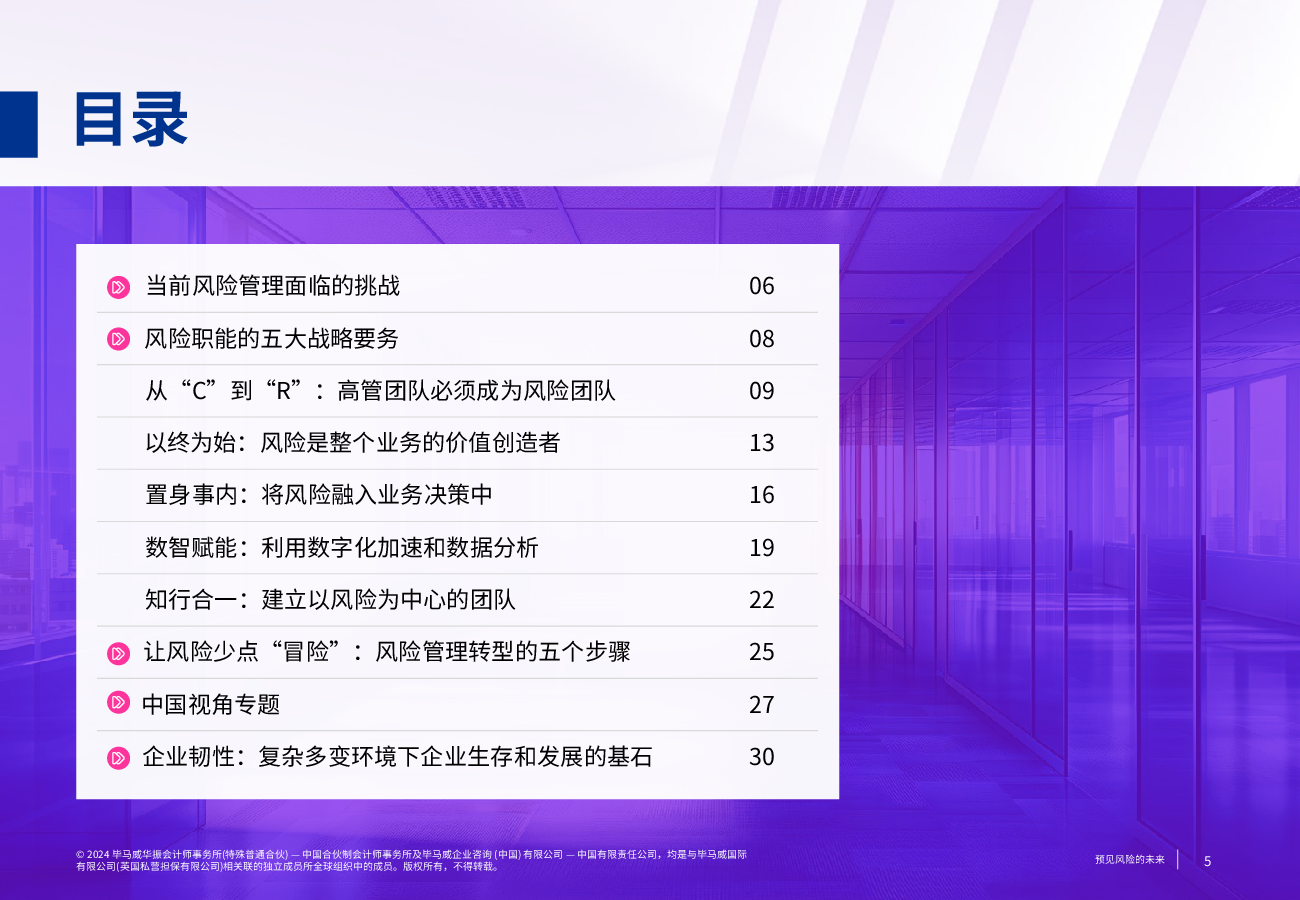
Task: Click page number 06
Action: click(x=762, y=286)
